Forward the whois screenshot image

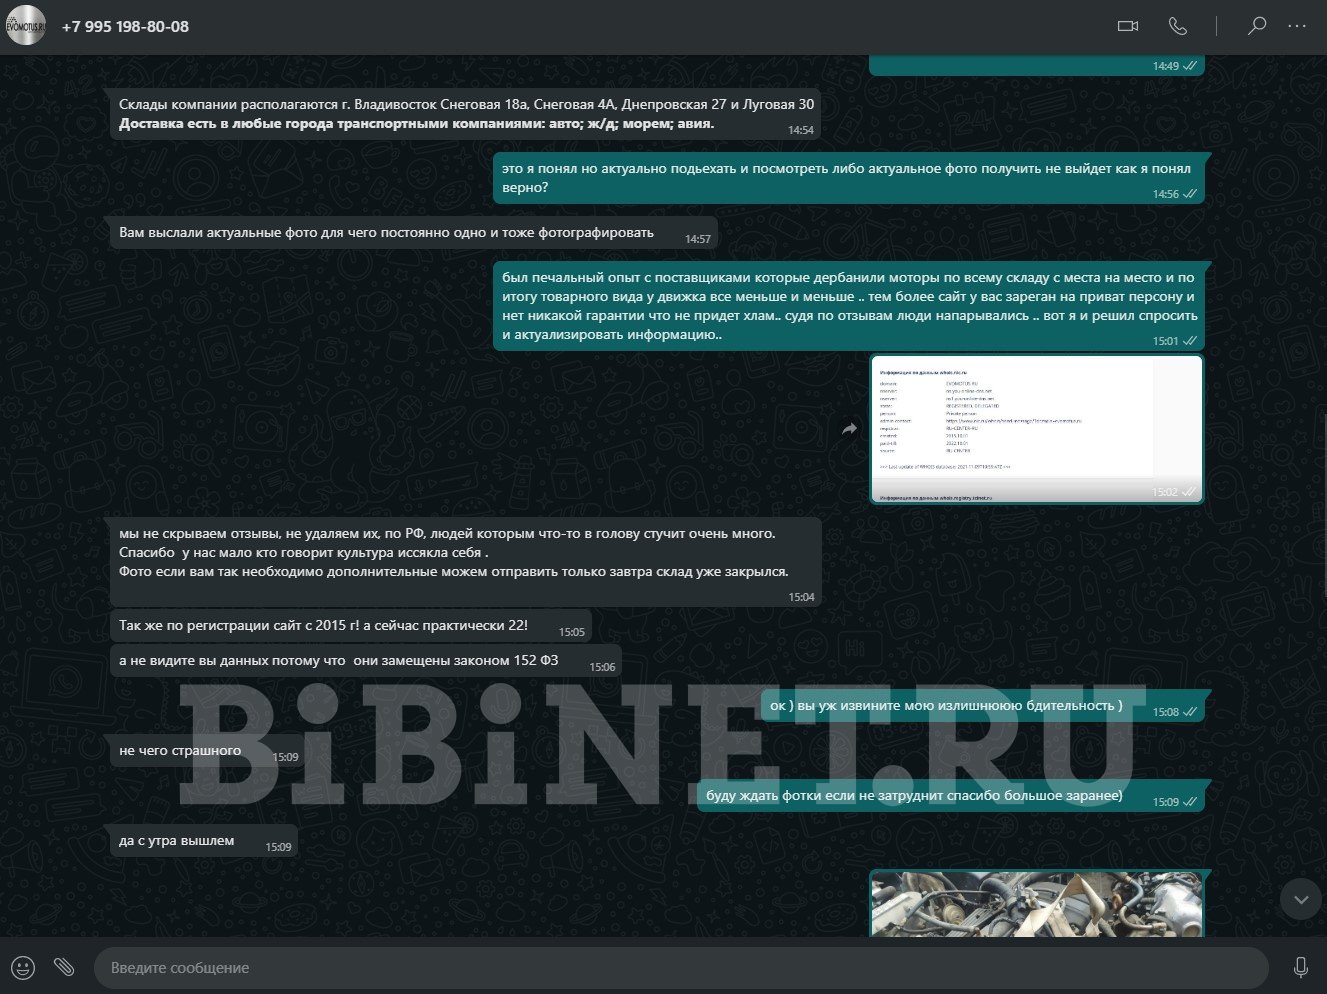[849, 429]
